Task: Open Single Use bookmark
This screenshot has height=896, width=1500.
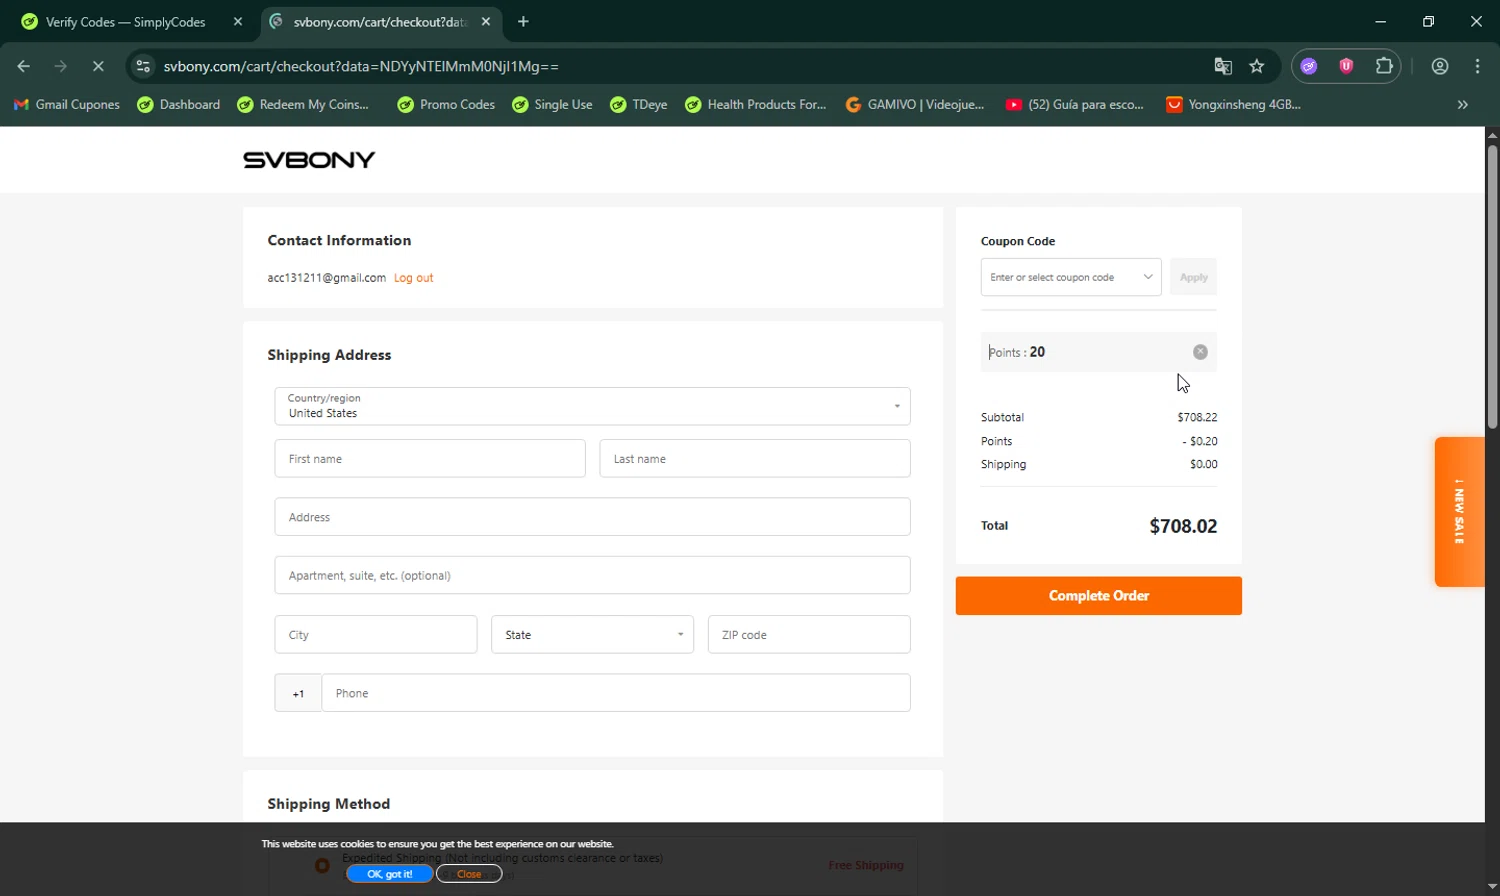Action: coord(552,104)
